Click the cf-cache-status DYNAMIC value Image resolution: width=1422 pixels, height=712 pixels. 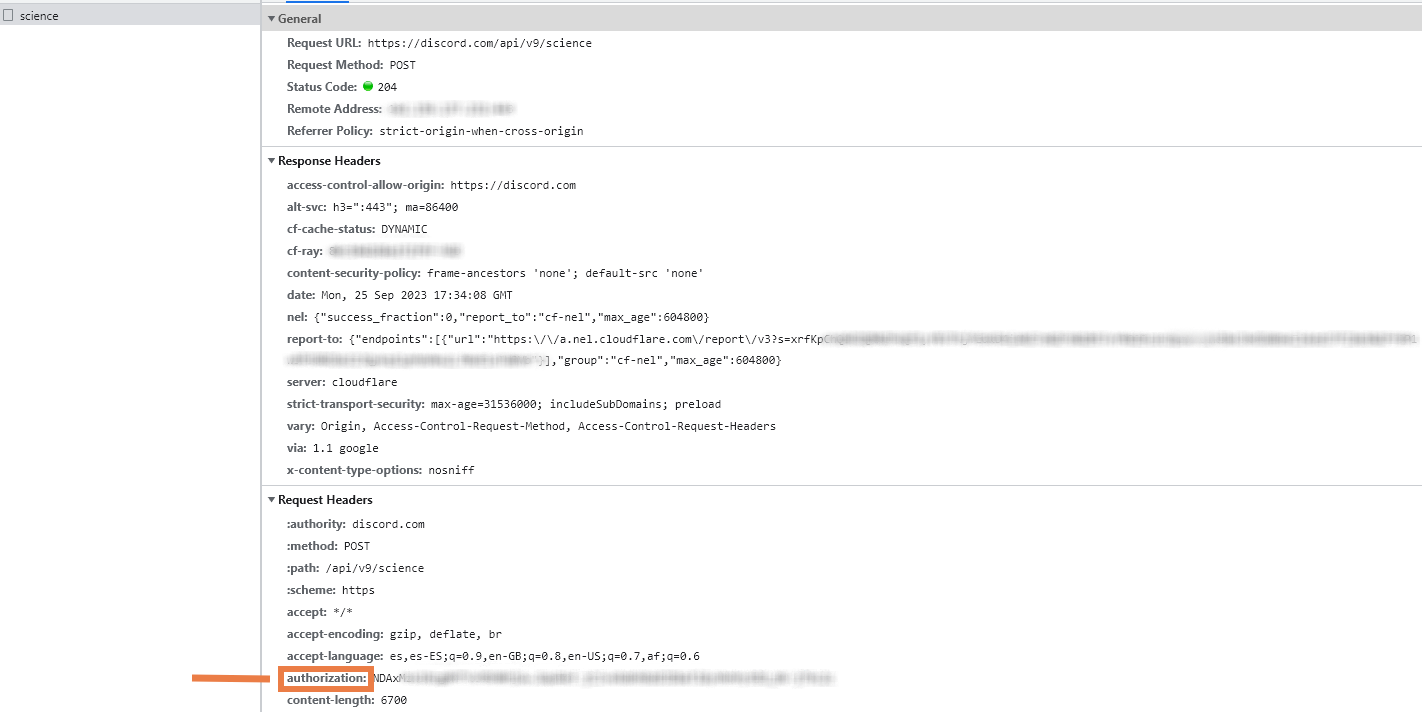pos(398,228)
